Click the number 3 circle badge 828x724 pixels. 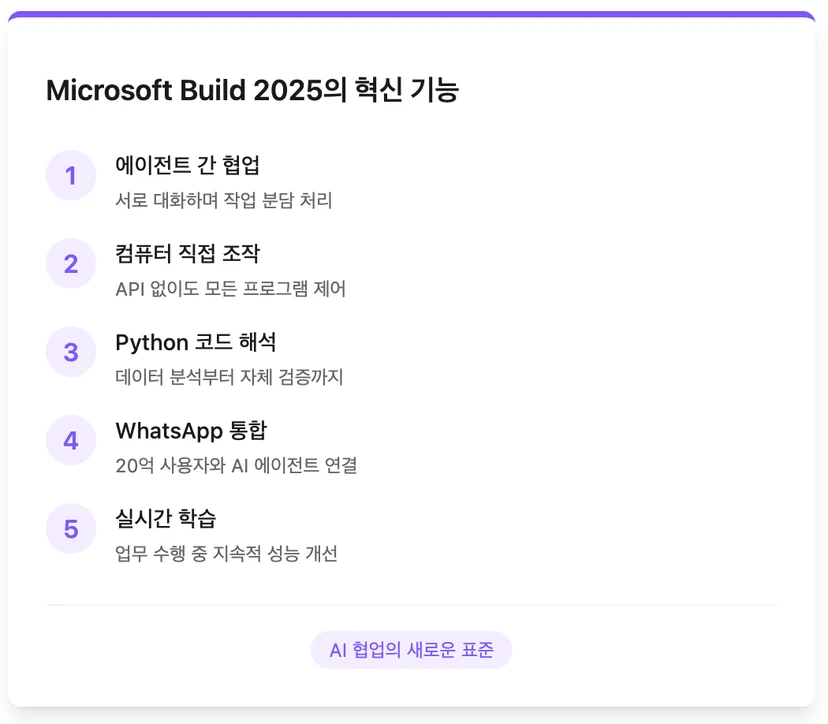(71, 352)
